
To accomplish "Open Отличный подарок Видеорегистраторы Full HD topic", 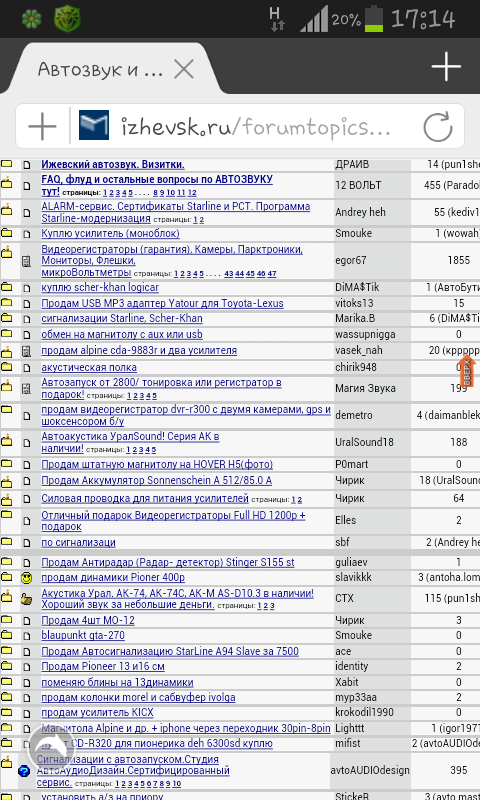I will point(173,520).
